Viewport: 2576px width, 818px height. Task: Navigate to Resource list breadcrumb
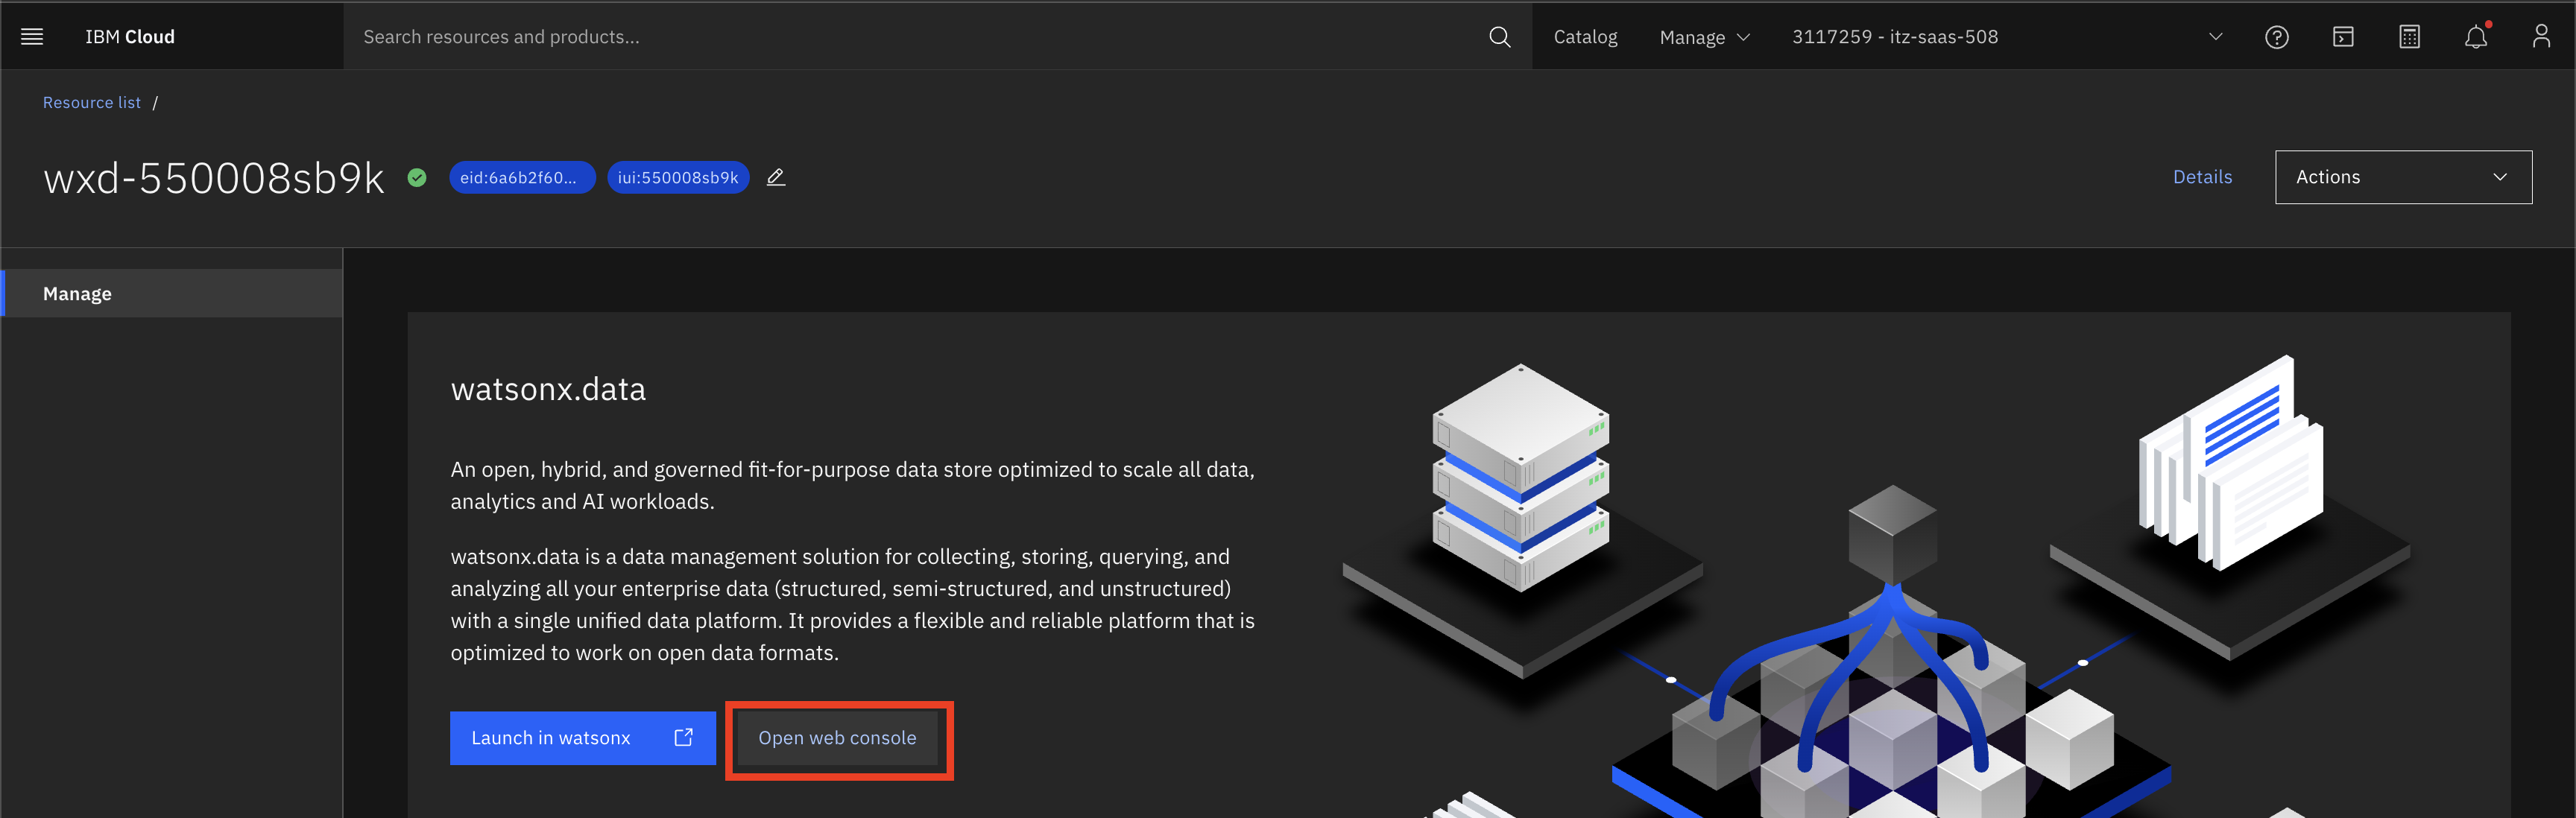click(x=92, y=102)
